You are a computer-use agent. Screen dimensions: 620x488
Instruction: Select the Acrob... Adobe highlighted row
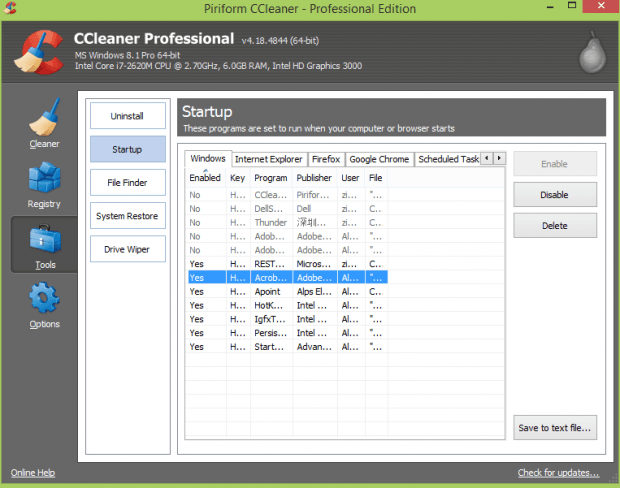point(287,278)
